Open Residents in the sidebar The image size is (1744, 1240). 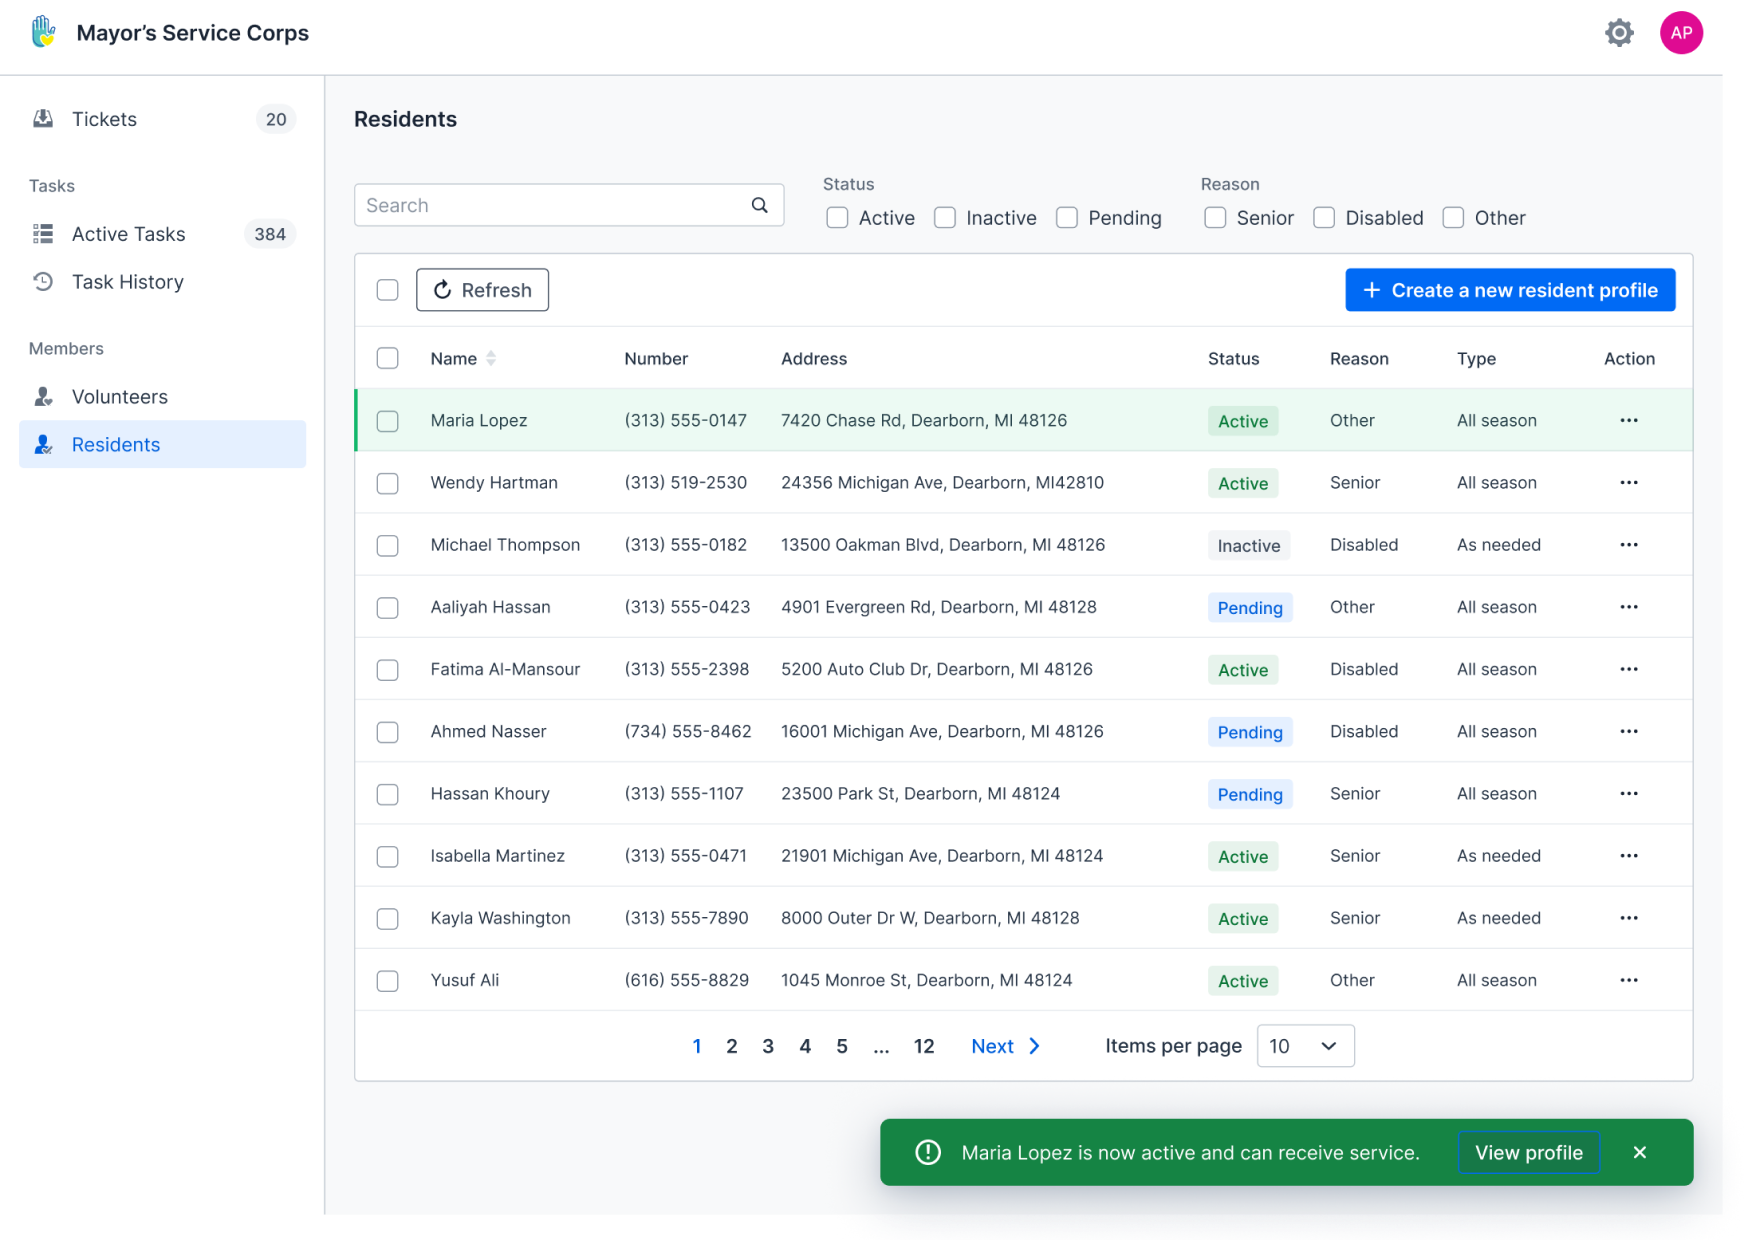(162, 444)
